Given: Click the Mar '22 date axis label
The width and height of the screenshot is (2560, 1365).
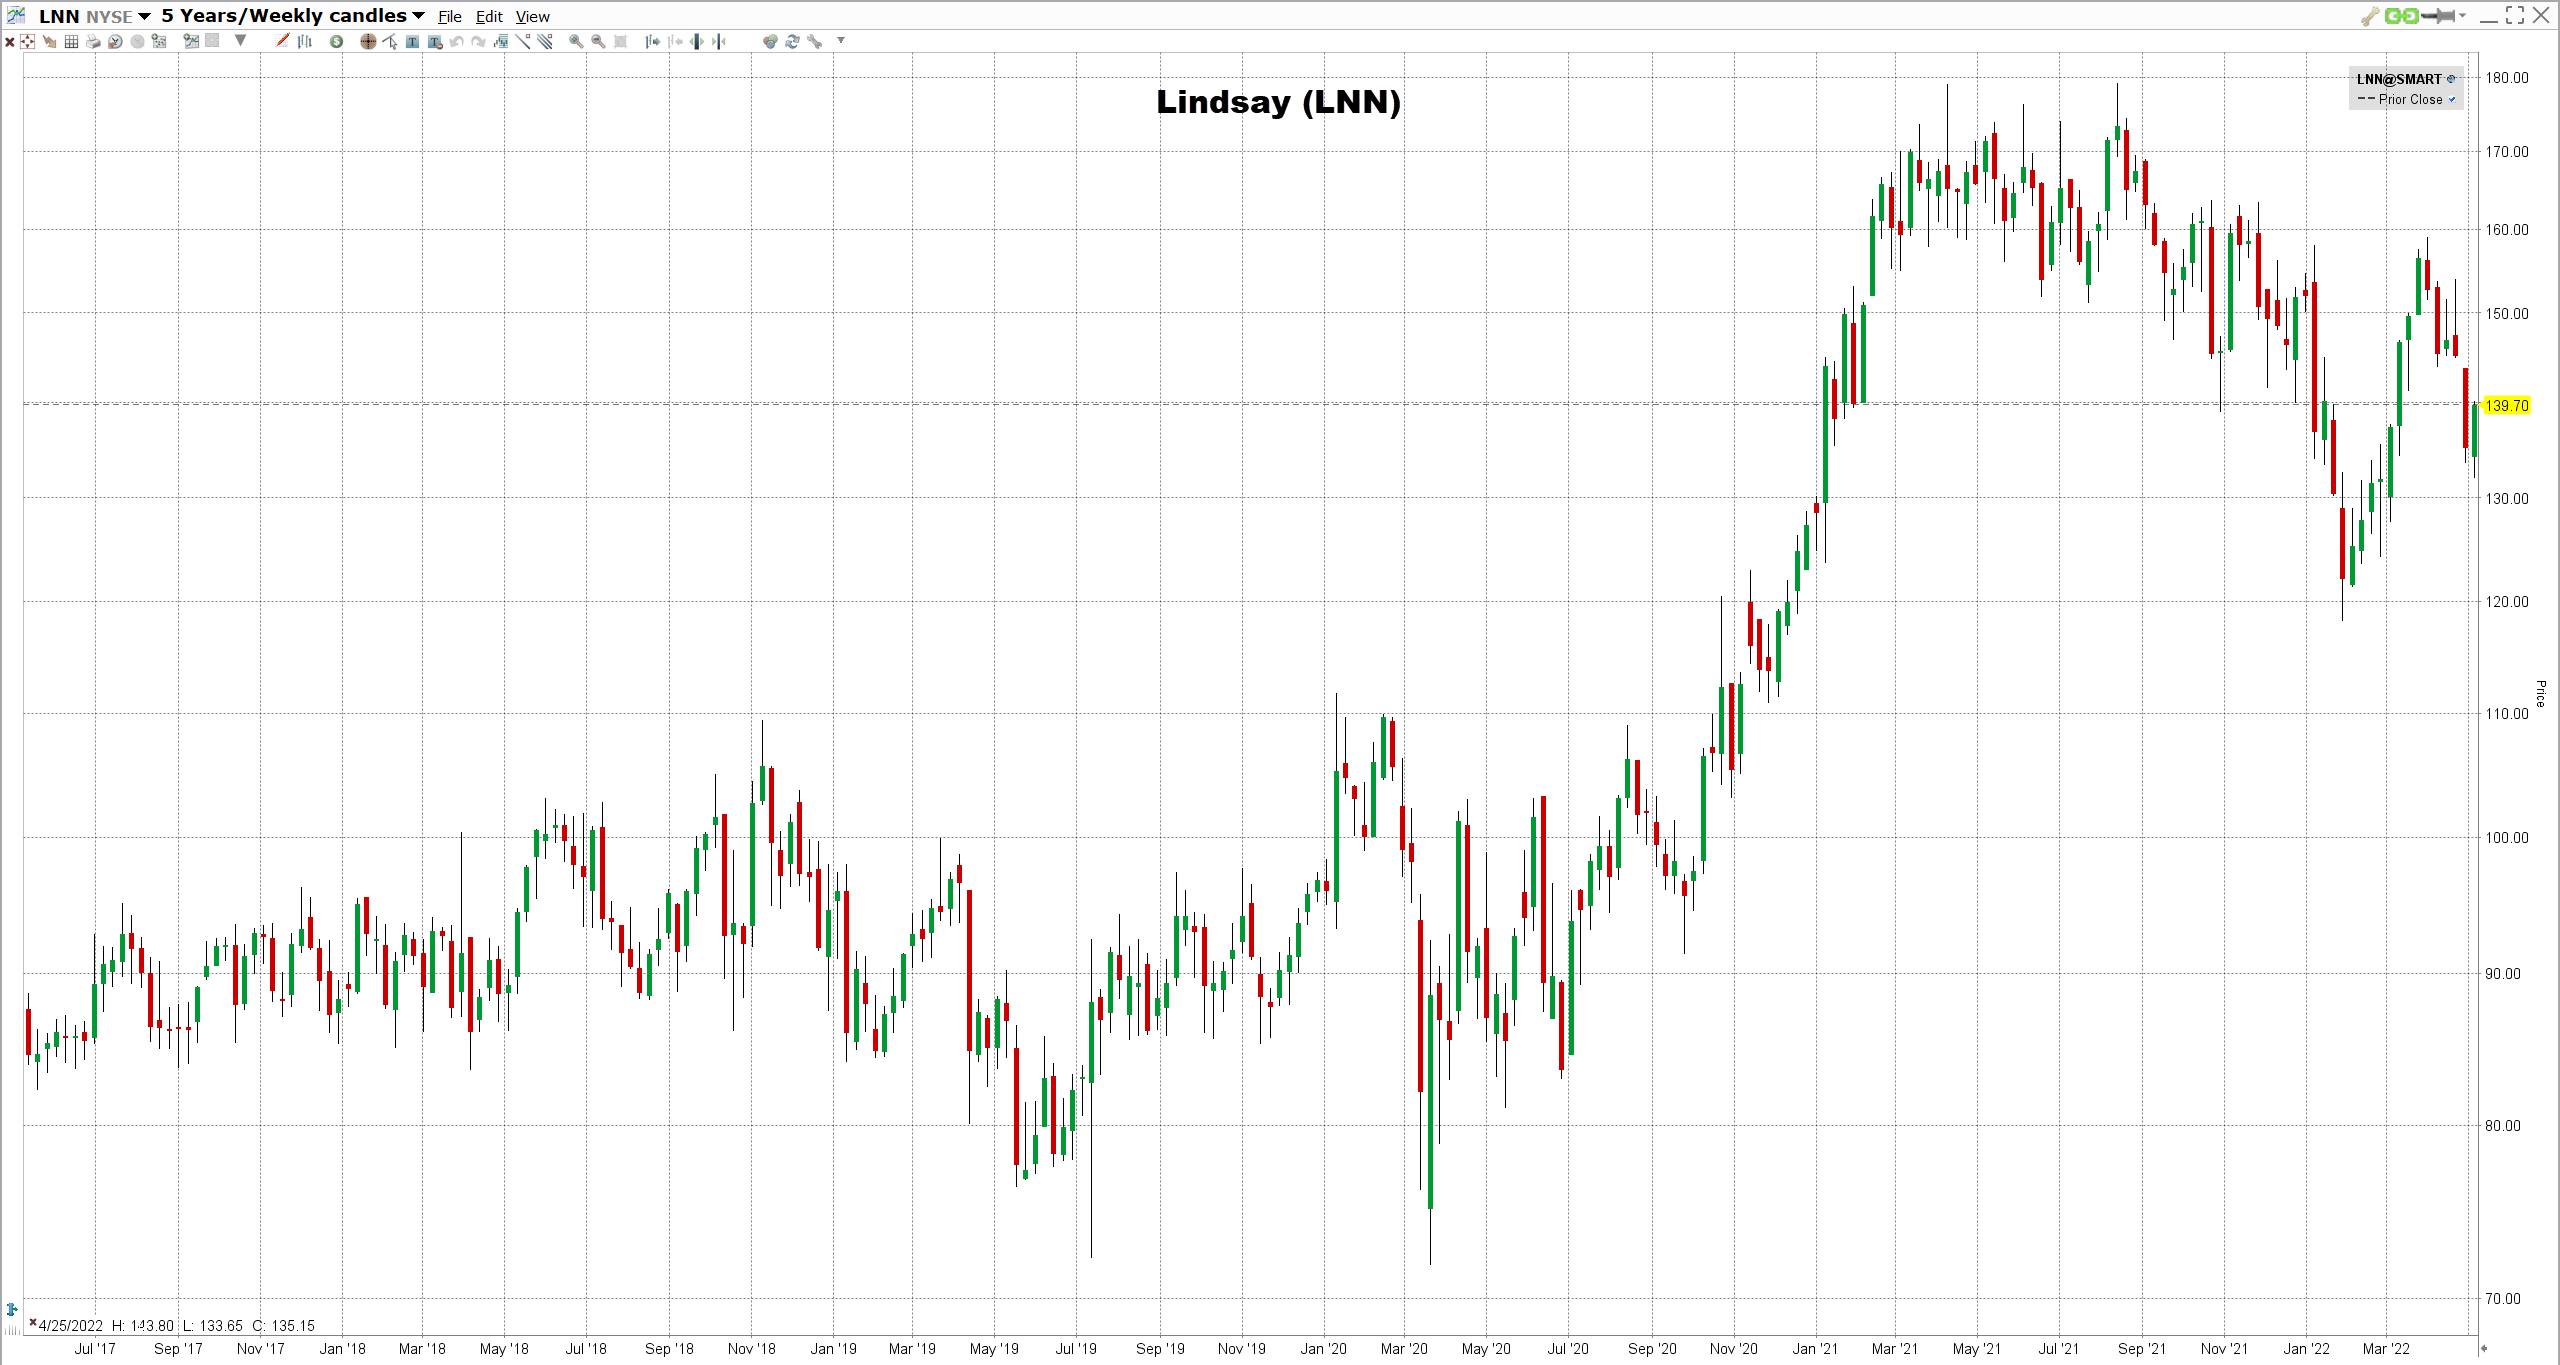Looking at the screenshot, I should coord(2386,1349).
